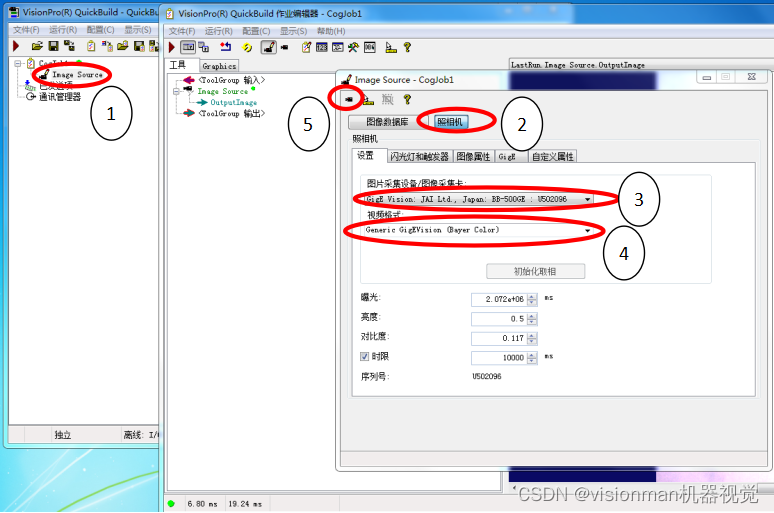
Task: Open help question mark in editor toolbar
Action: (407, 47)
